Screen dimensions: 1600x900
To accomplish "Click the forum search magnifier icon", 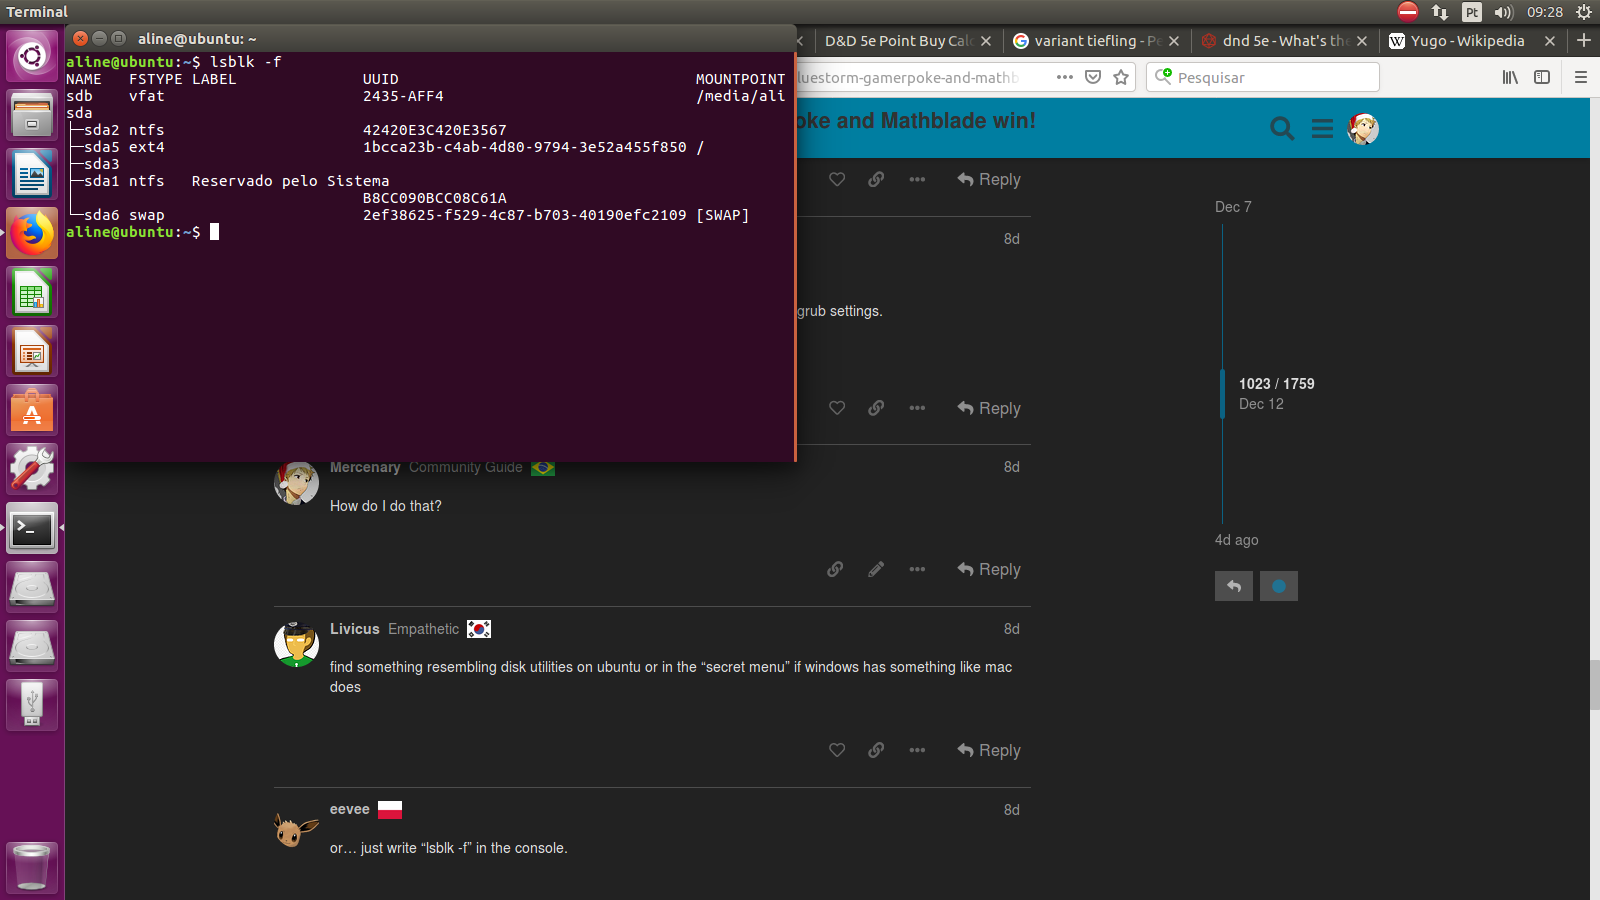I will tap(1282, 128).
